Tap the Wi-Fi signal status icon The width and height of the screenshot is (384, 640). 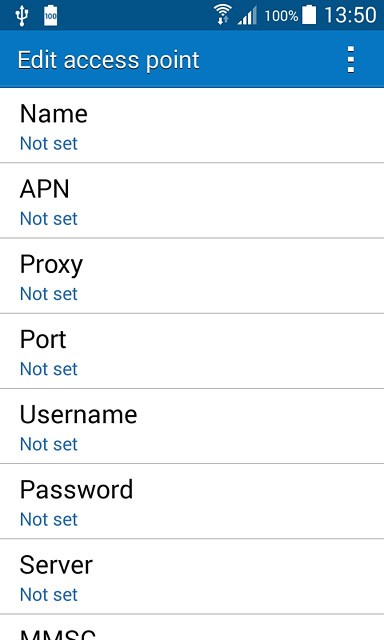point(223,15)
